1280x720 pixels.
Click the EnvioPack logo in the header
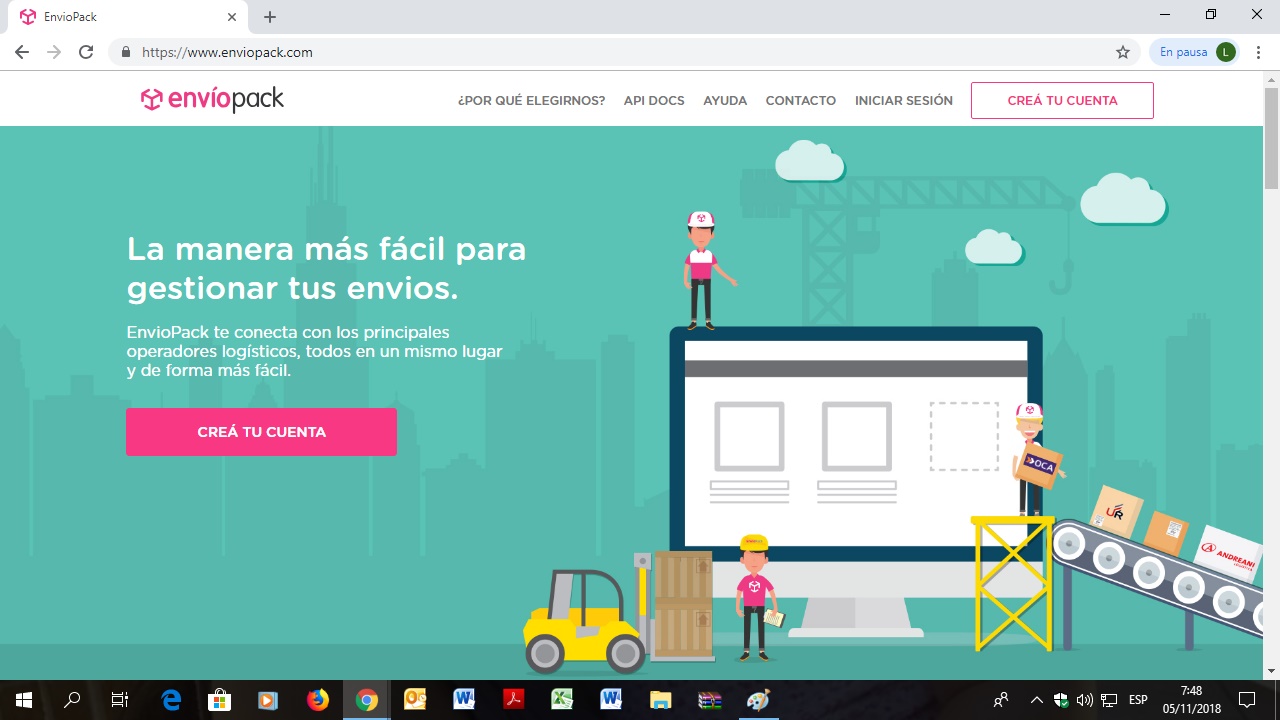click(212, 99)
